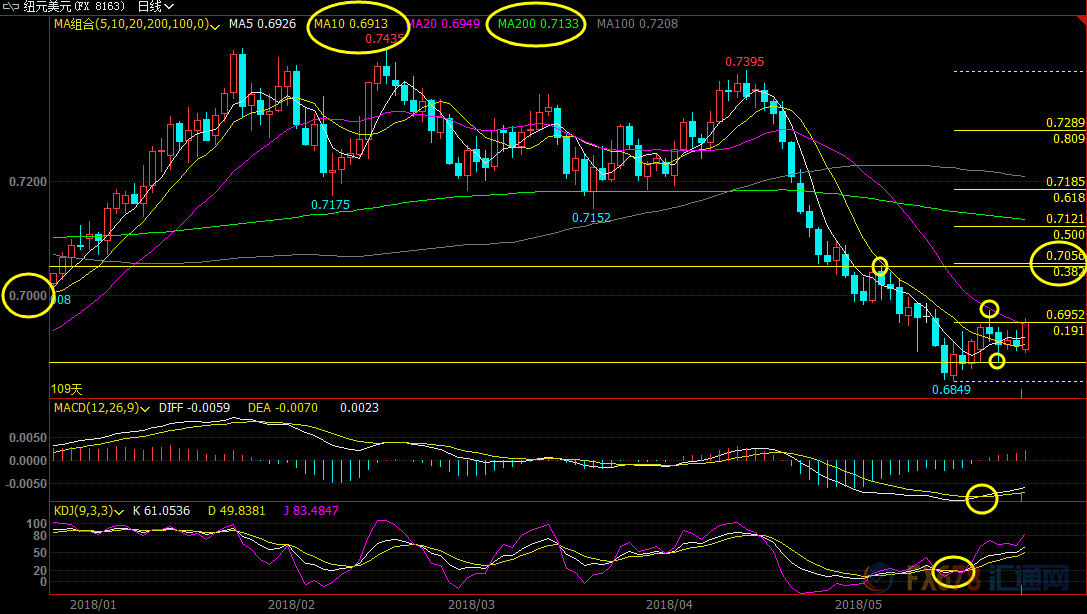The image size is (1087, 614).
Task: Select the 0.7395 peak price label
Action: [x=744, y=62]
